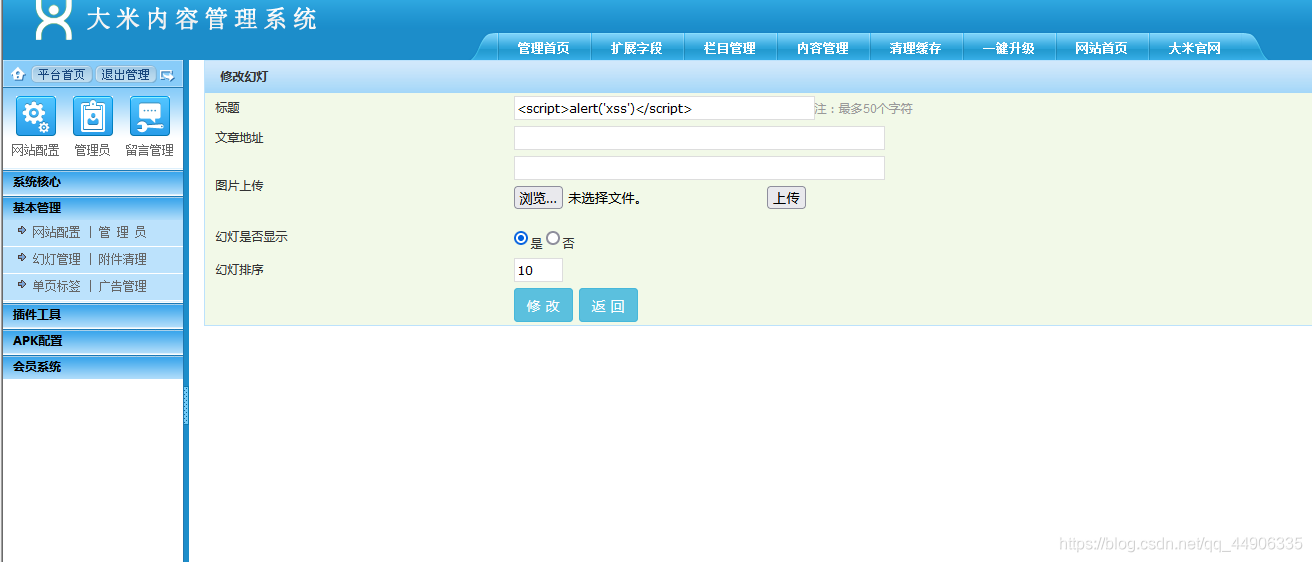The height and width of the screenshot is (562, 1312).
Task: Open the 管理员 clipboard icon
Action: [92, 116]
